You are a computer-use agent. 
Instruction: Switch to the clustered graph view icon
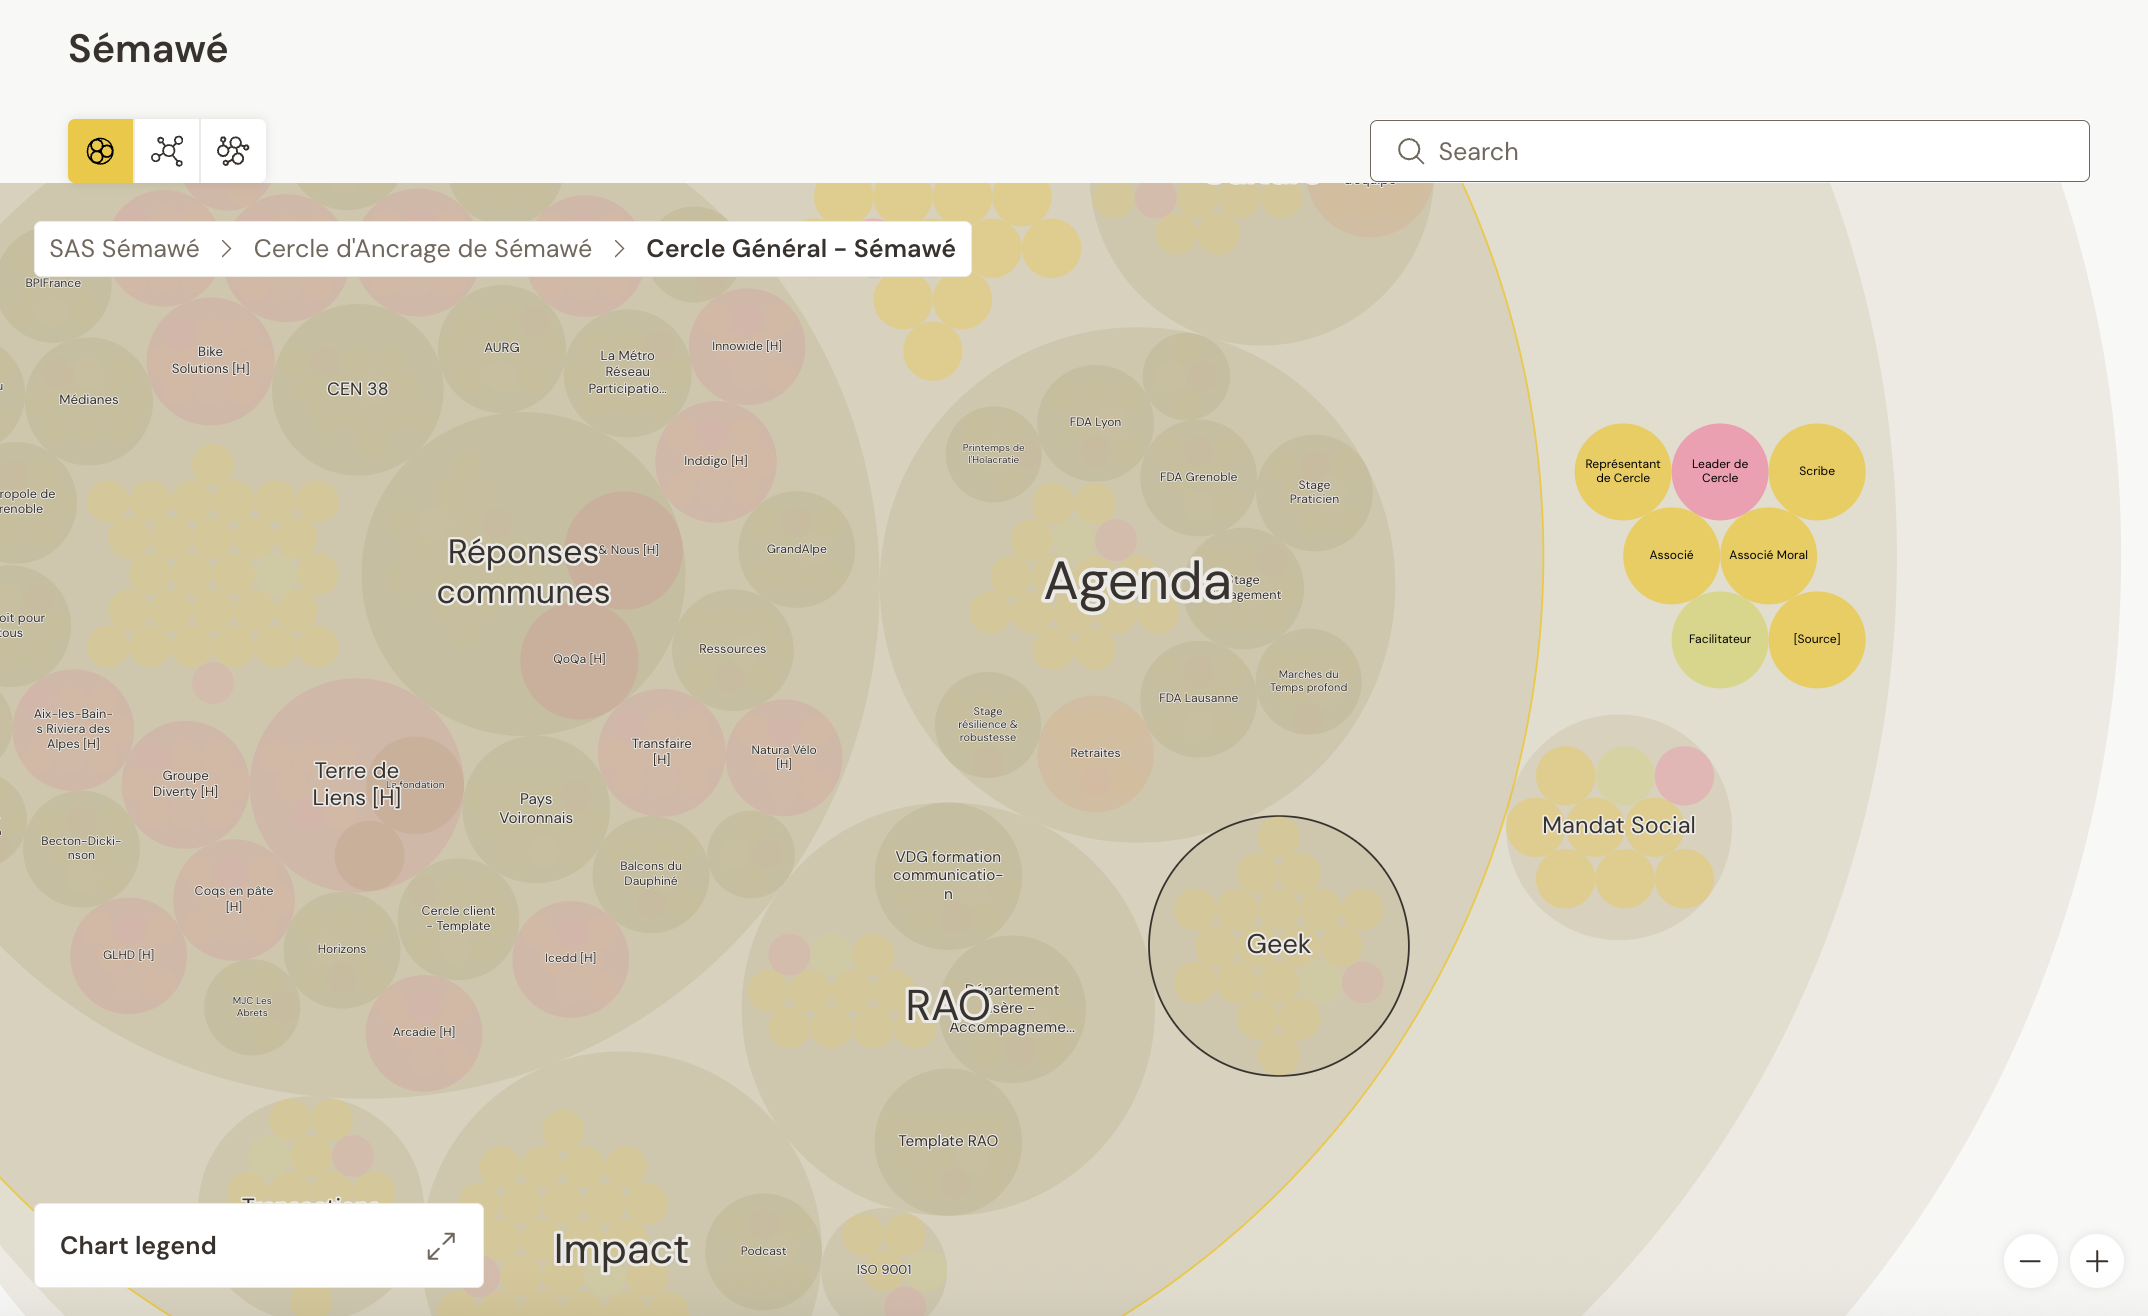click(233, 151)
